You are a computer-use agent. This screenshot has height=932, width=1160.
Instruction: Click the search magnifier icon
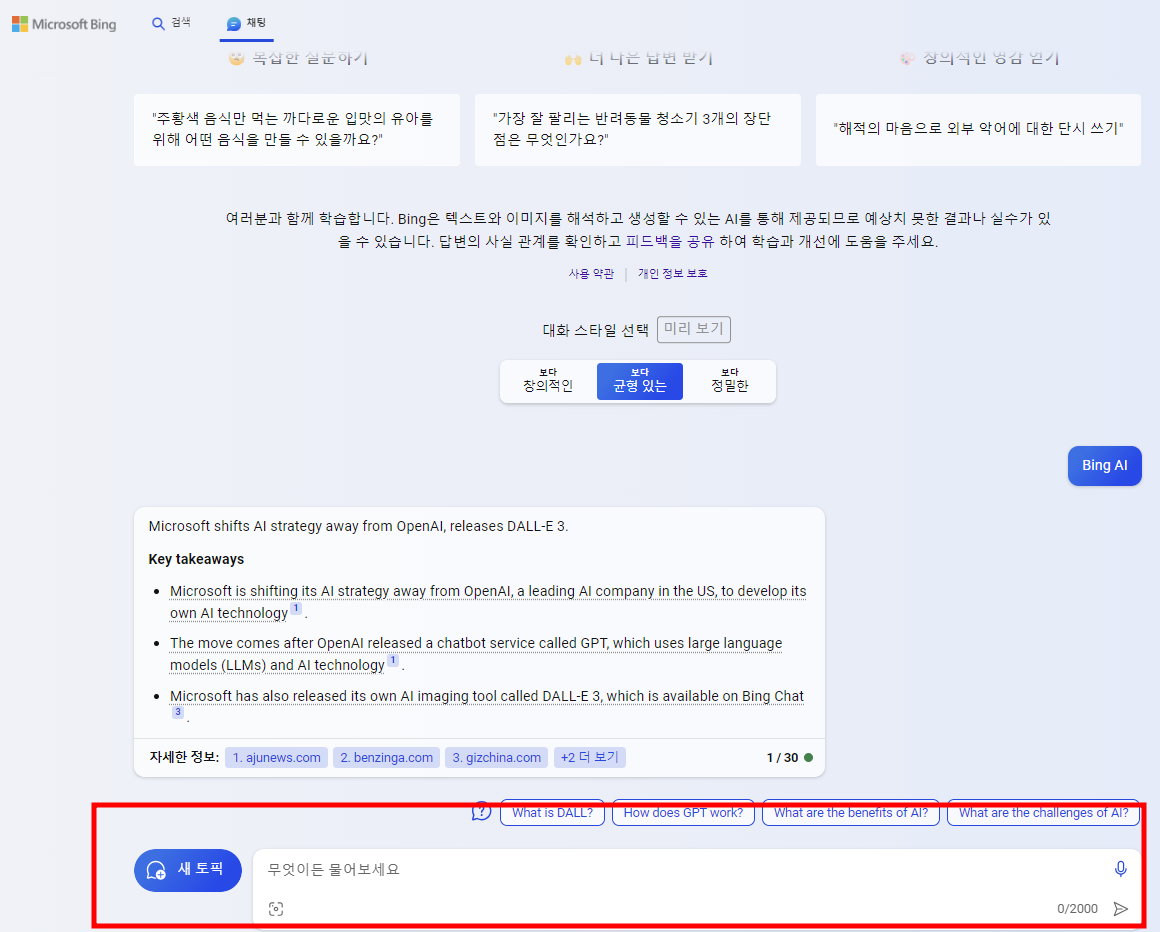158,24
